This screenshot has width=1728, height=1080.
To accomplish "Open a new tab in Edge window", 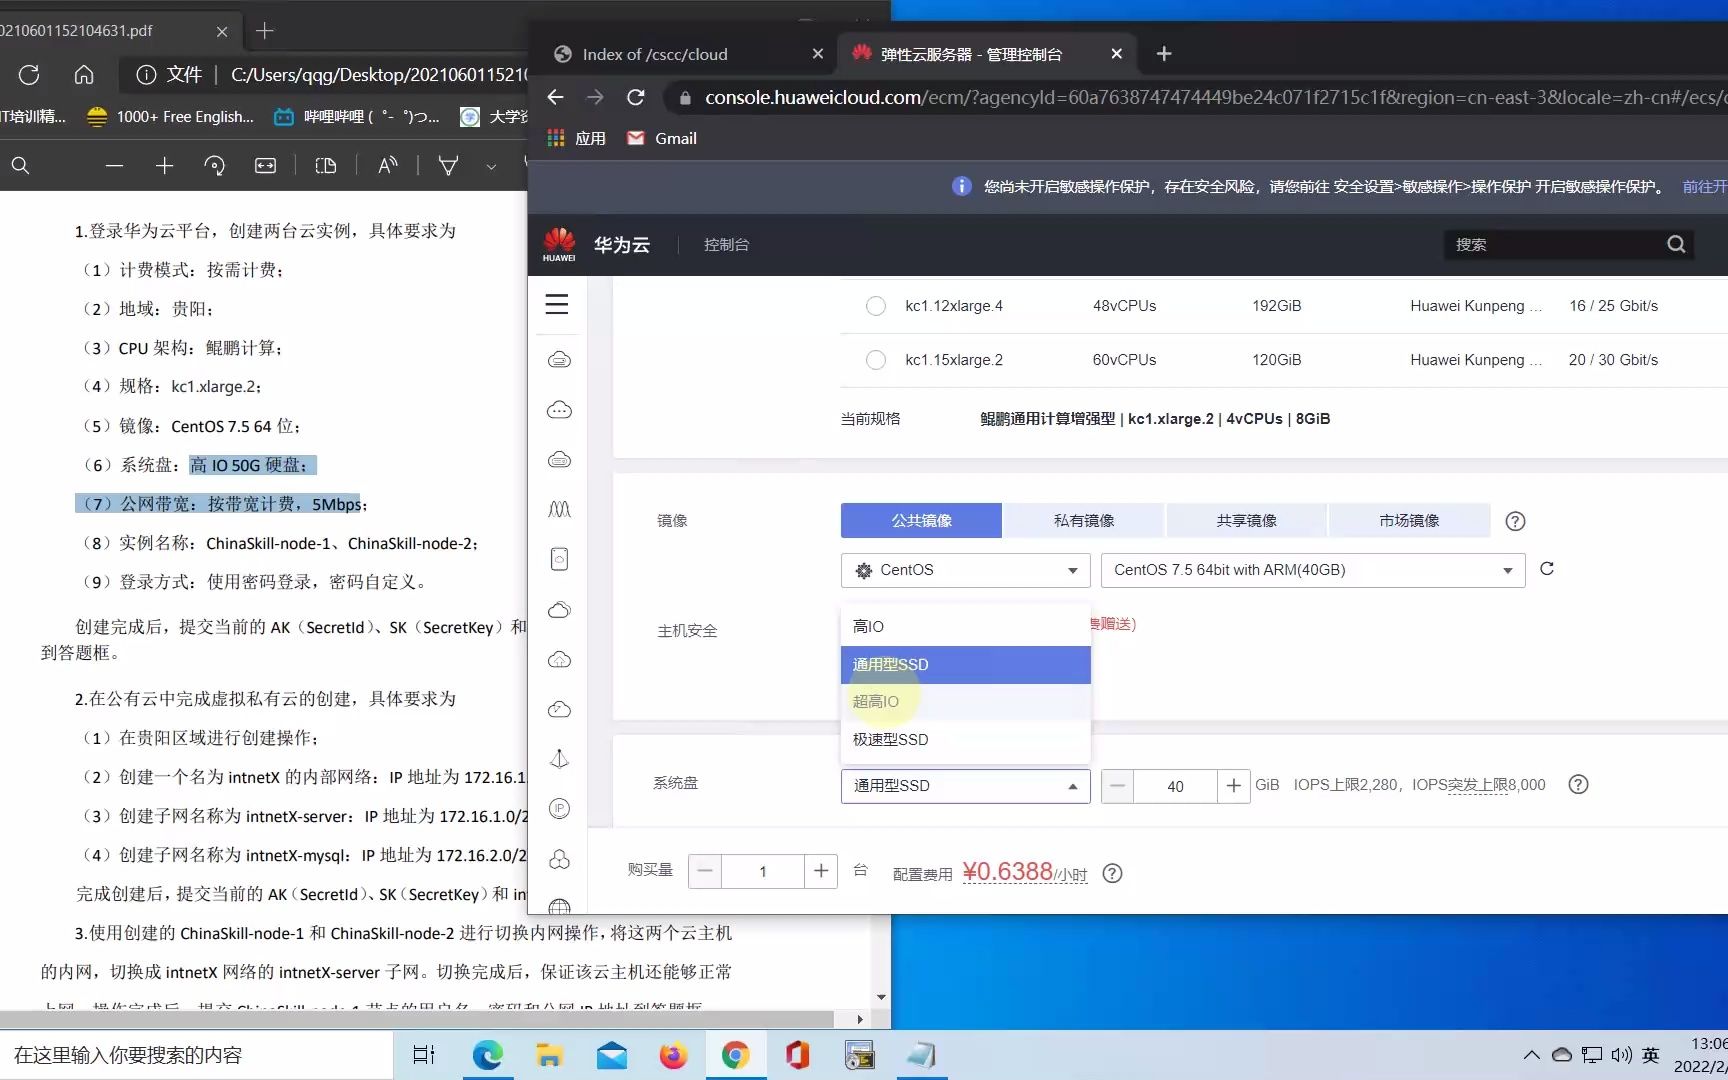I will click(x=264, y=31).
